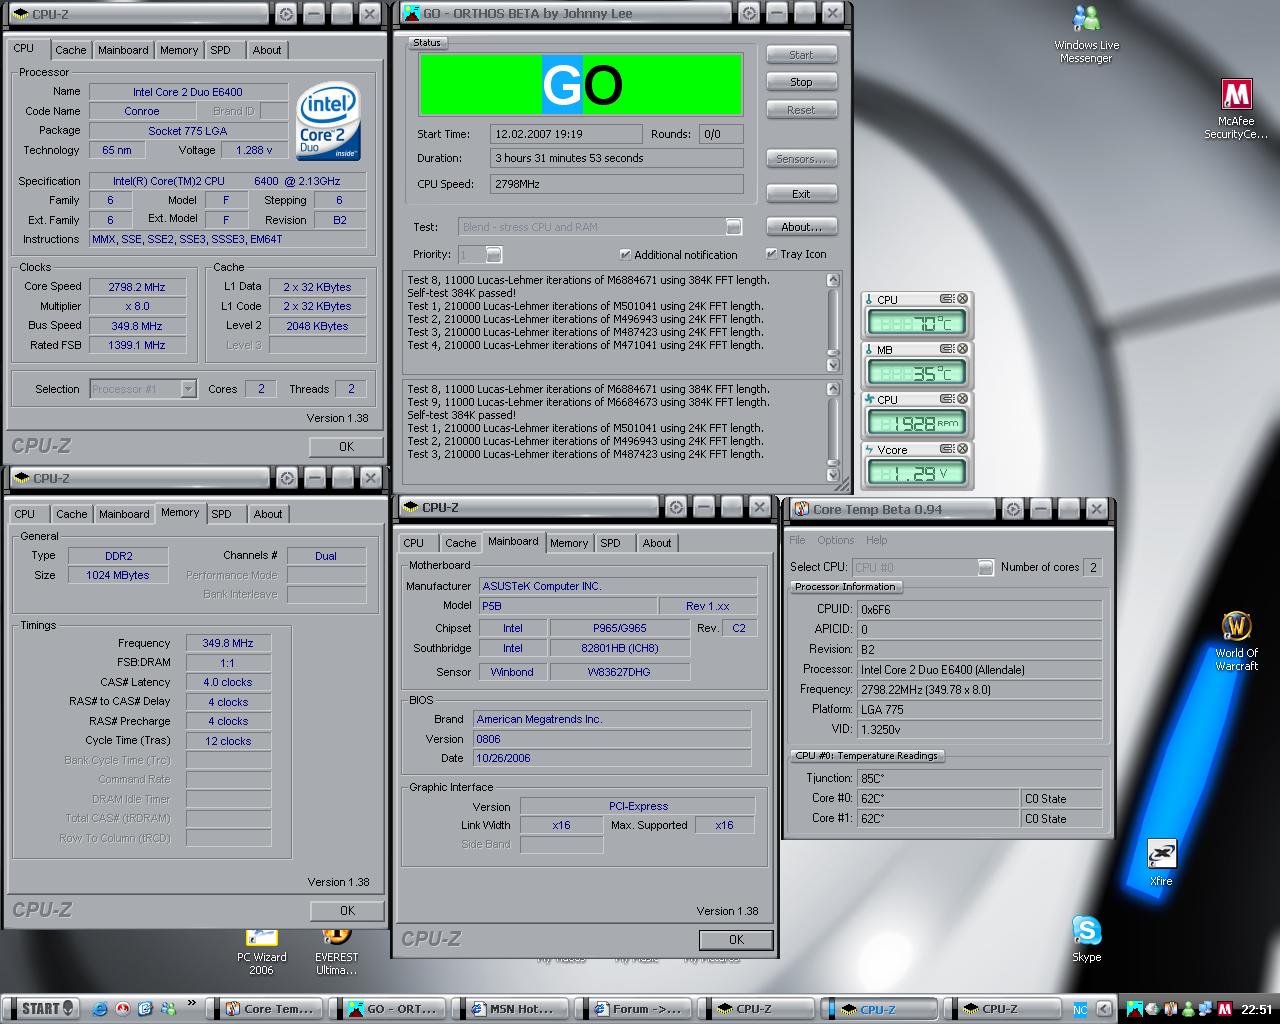
Task: Click the Start button on taskbar
Action: (x=41, y=1008)
